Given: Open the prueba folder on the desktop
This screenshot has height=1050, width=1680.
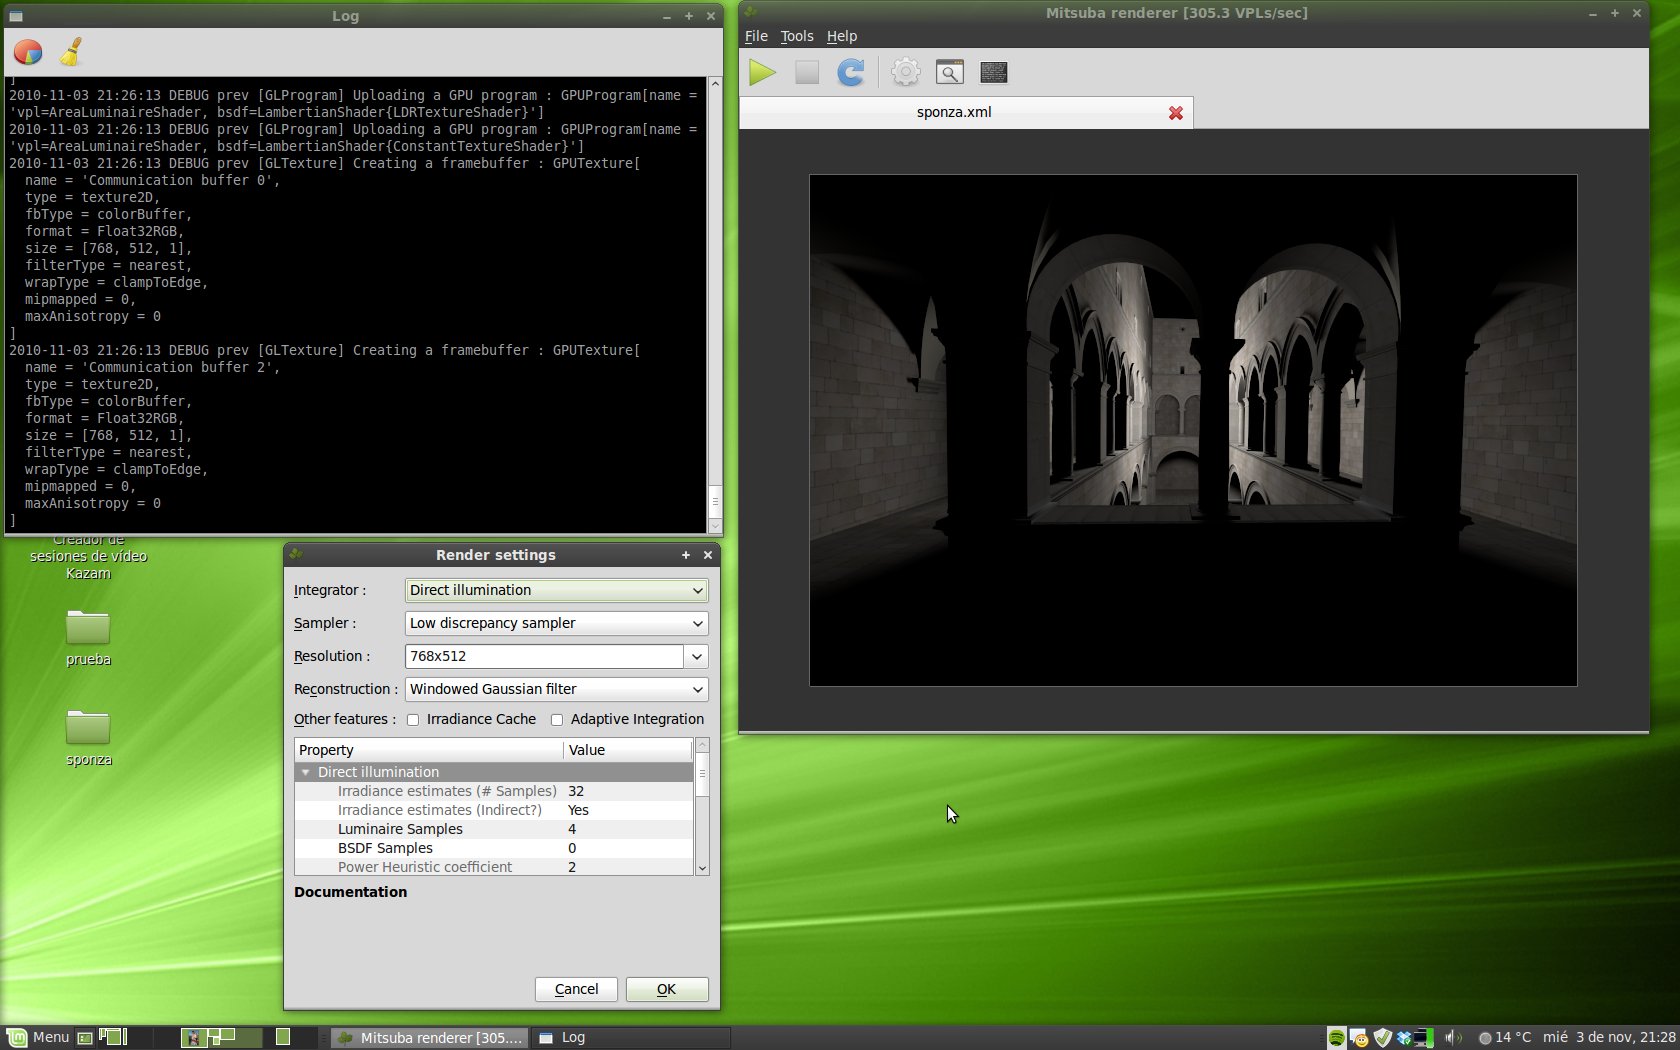Looking at the screenshot, I should pyautogui.click(x=88, y=637).
